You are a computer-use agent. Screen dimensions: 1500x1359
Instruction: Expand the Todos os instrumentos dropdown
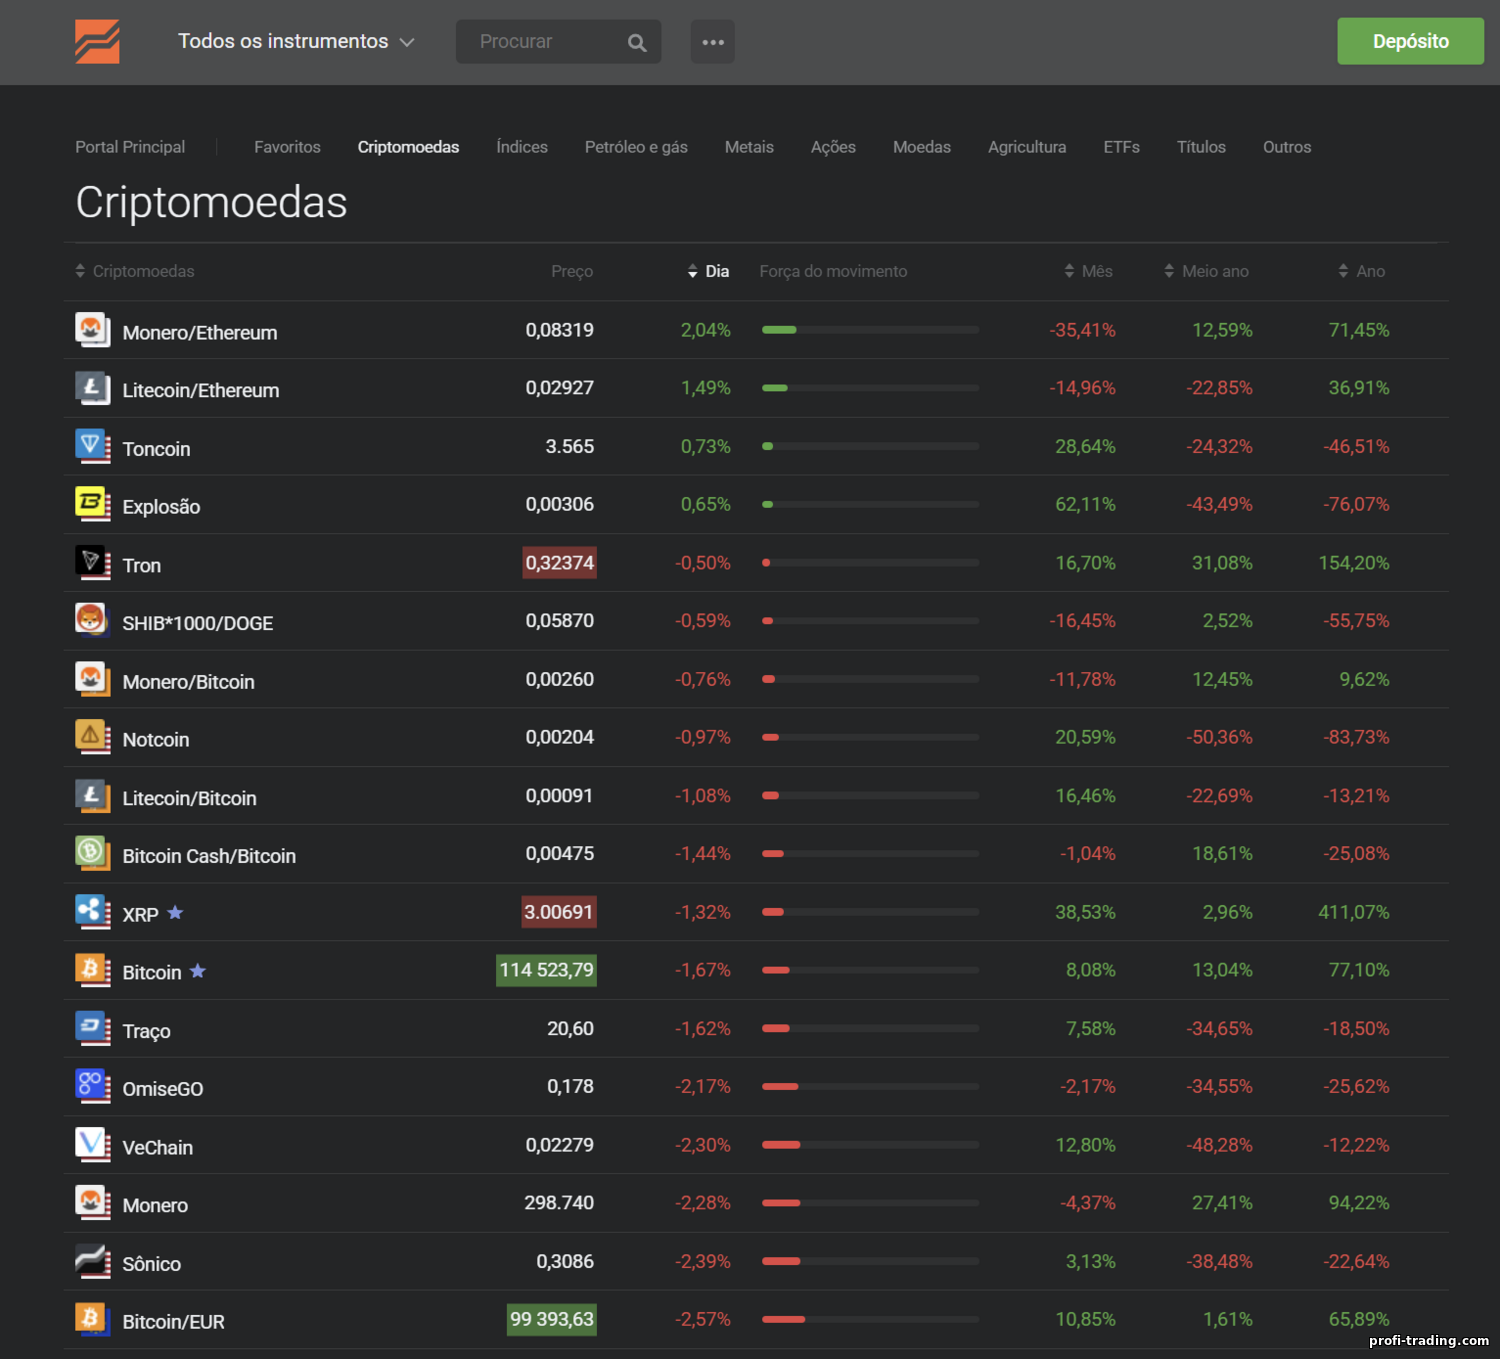pyautogui.click(x=296, y=41)
